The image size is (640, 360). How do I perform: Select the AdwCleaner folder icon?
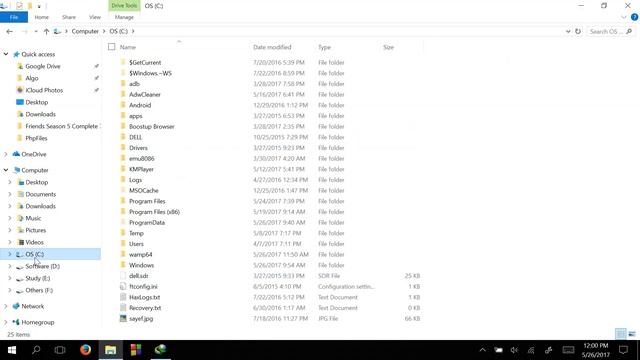pos(123,94)
